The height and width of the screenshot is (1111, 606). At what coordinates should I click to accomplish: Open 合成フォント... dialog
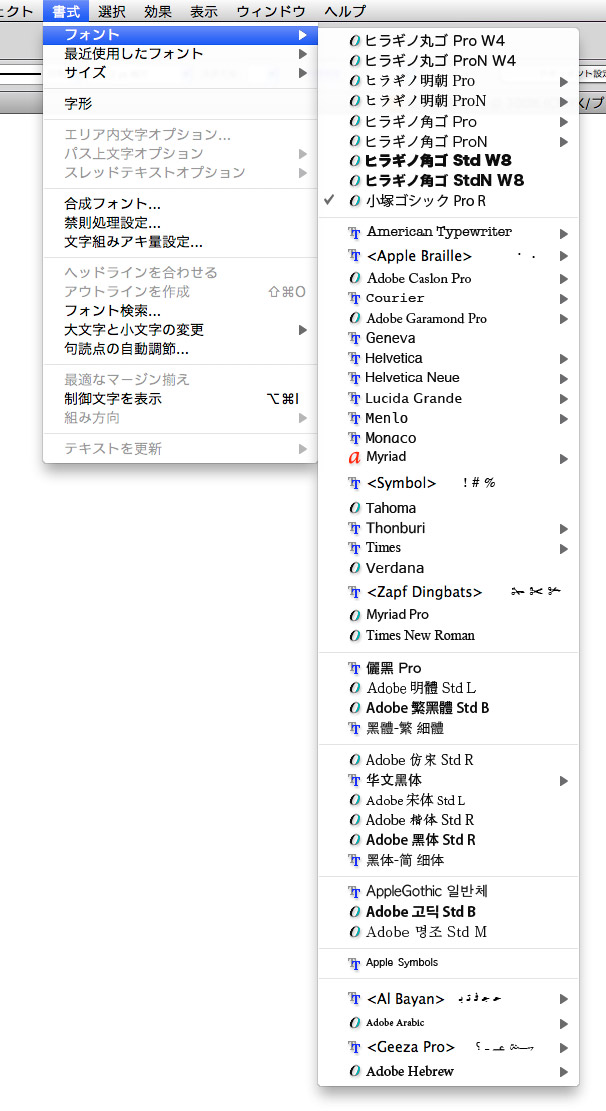180,204
